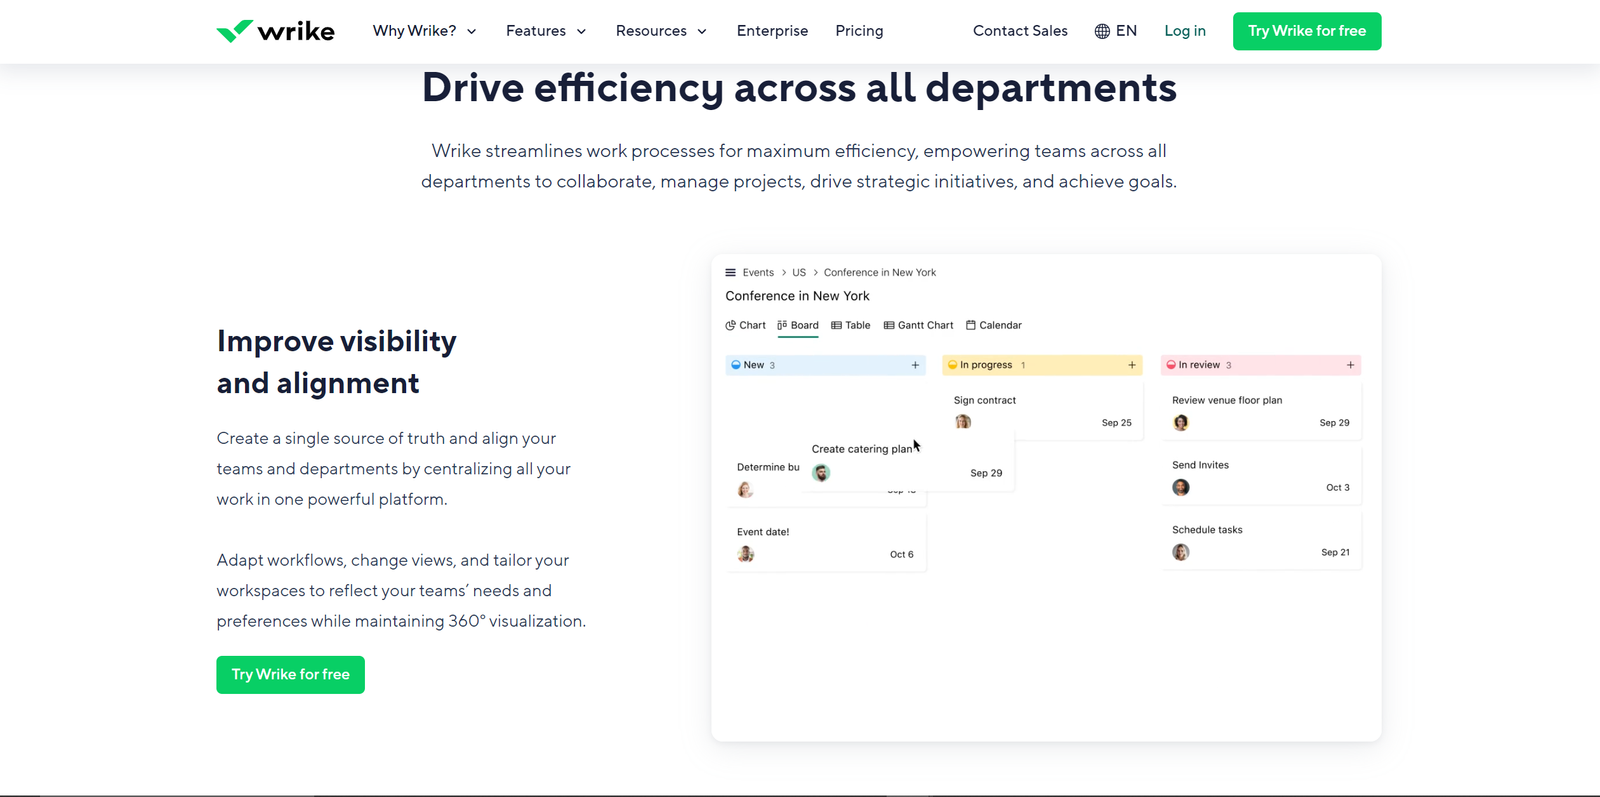Open the Calendar view tab
Screen dimensions: 1600x797
click(994, 325)
